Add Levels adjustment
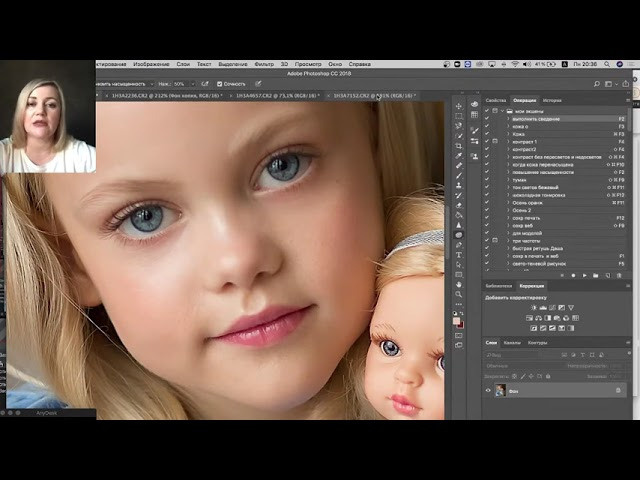 coord(543,308)
